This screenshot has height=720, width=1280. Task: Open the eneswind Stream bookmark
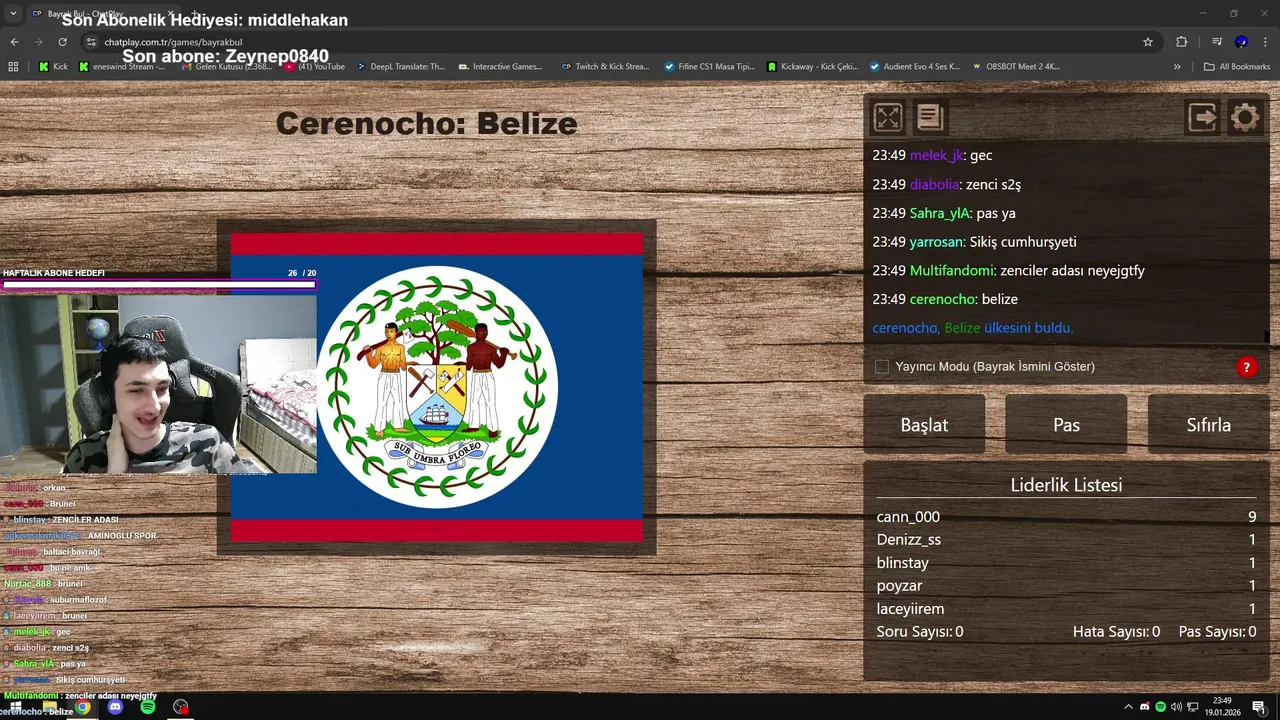[x=120, y=67]
